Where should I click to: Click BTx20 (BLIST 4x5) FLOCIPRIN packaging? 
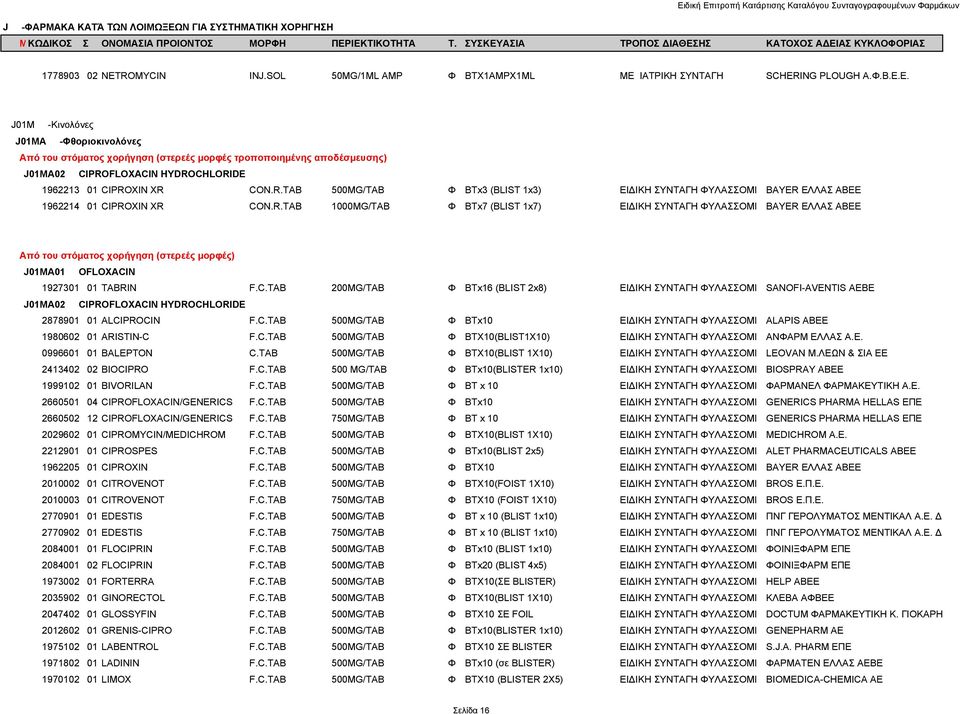(506, 565)
